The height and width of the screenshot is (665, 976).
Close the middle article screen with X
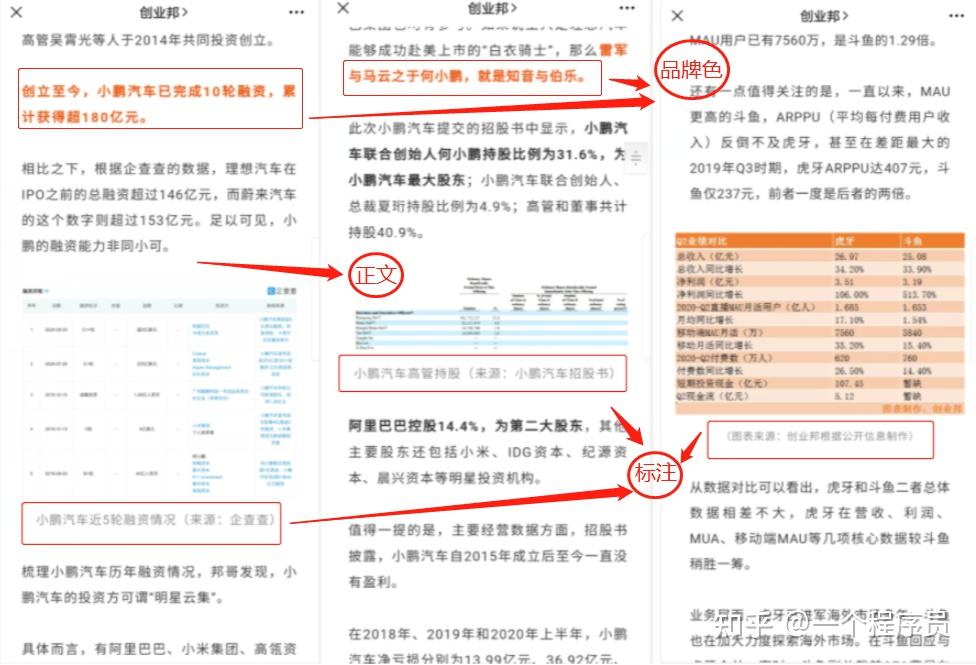pyautogui.click(x=343, y=8)
